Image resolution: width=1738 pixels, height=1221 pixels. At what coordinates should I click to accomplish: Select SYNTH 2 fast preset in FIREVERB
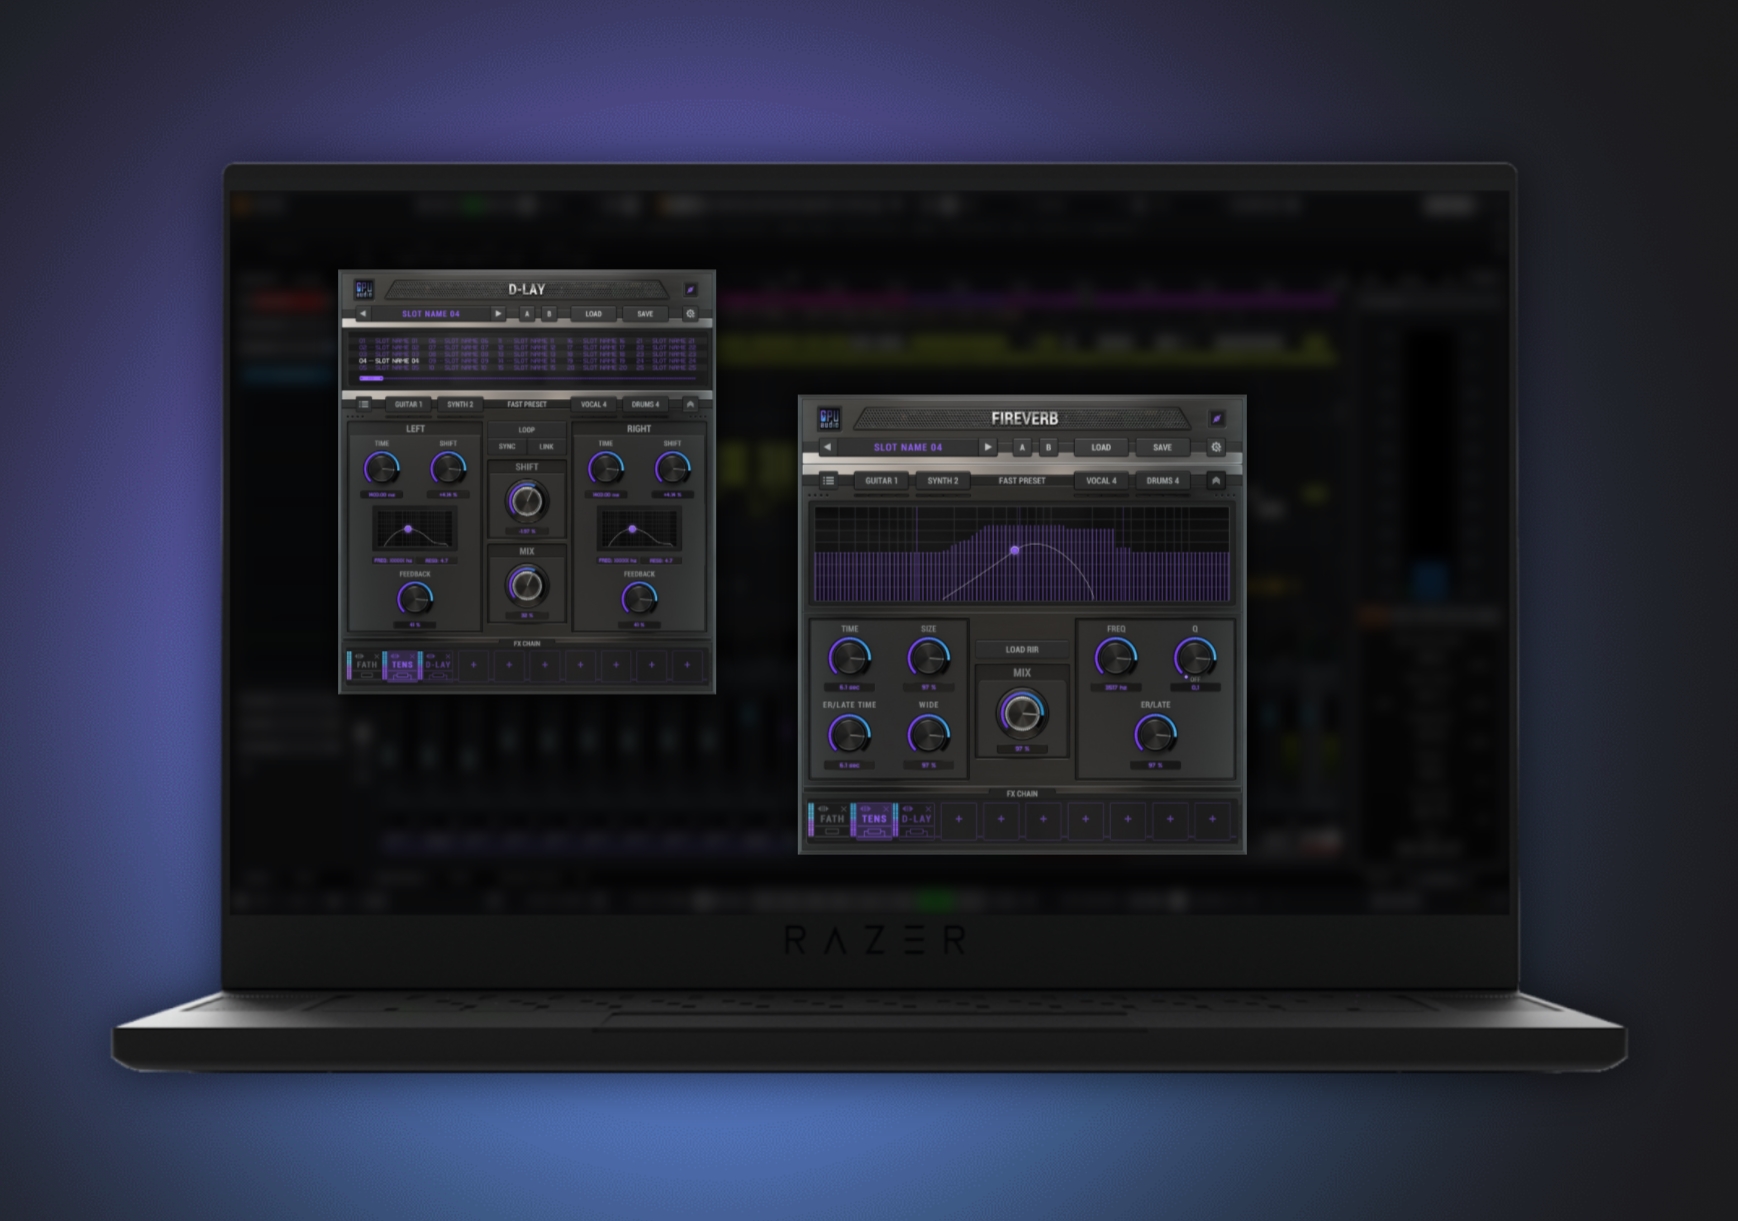(x=943, y=481)
